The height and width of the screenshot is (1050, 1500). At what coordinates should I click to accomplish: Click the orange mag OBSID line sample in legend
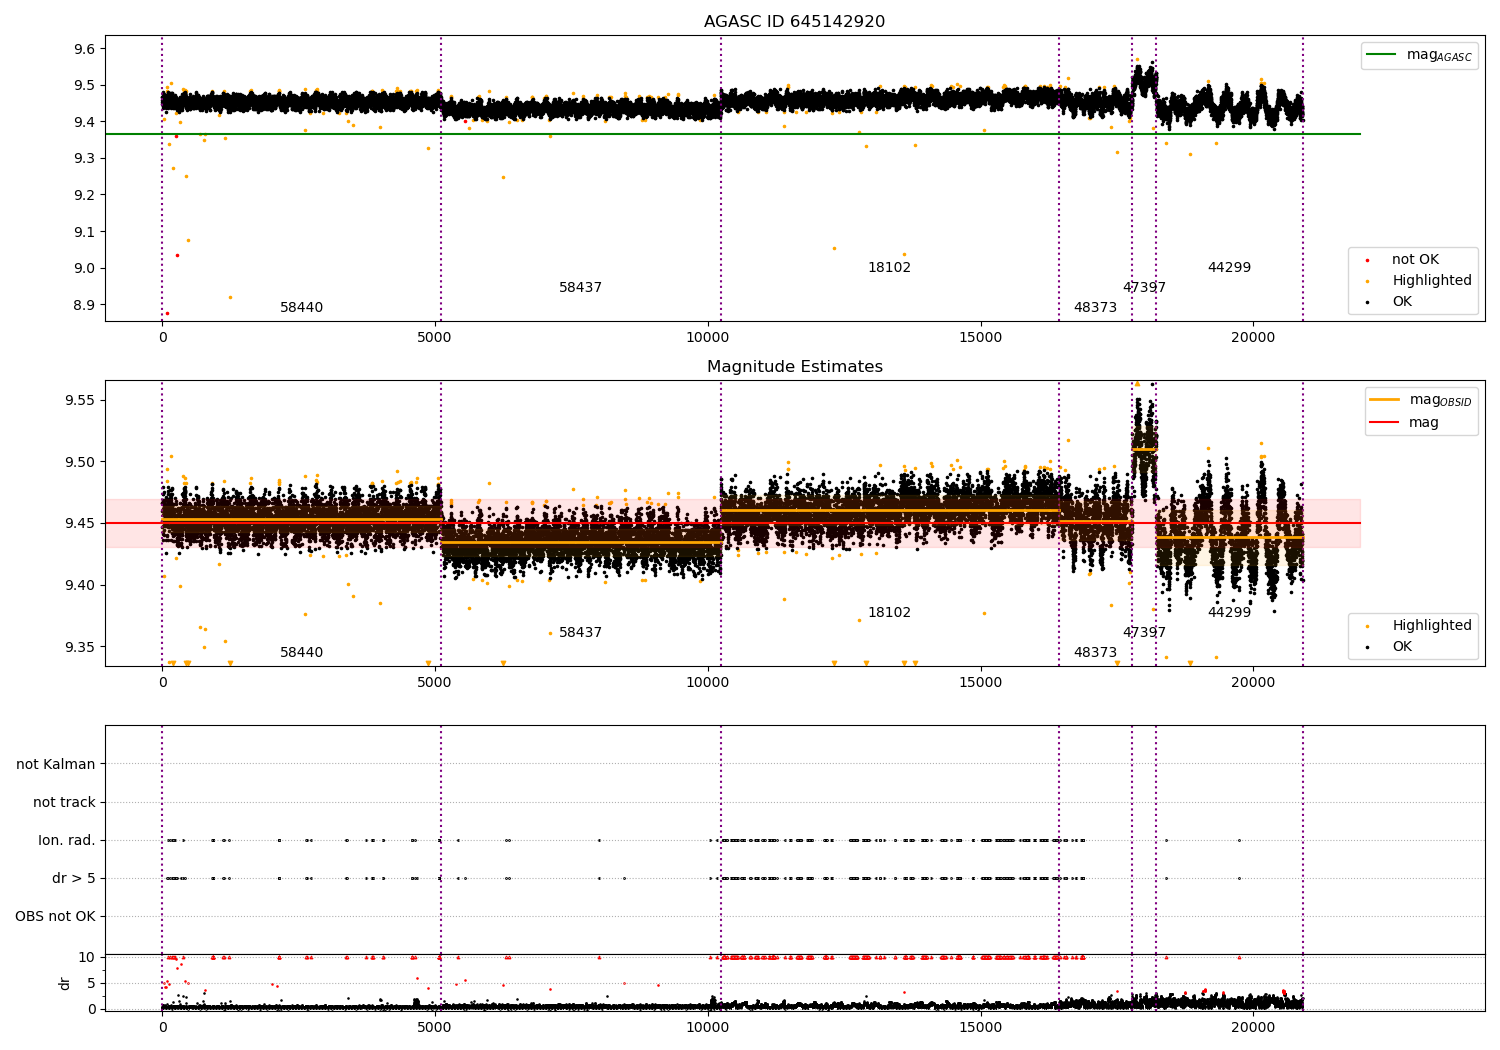(x=1385, y=400)
